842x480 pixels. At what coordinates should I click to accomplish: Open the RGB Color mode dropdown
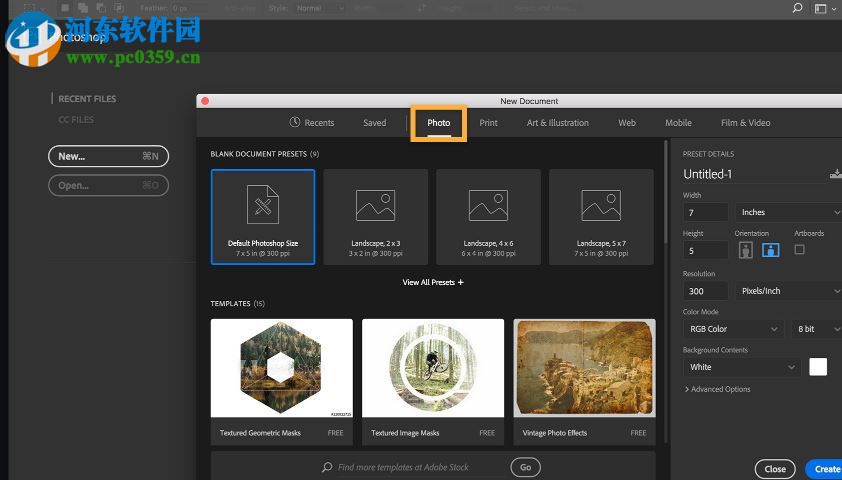(x=733, y=329)
